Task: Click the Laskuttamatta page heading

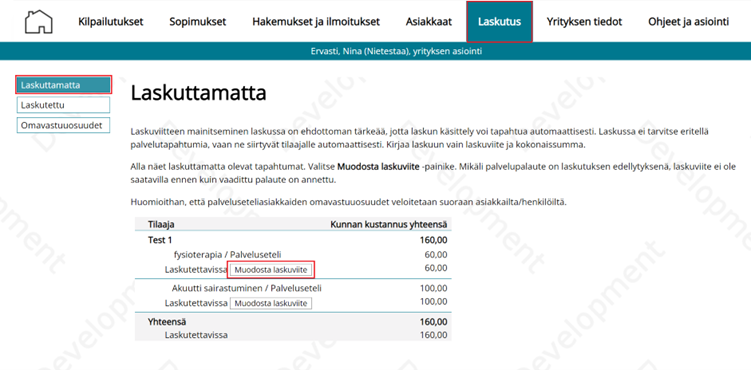Action: coord(198,93)
